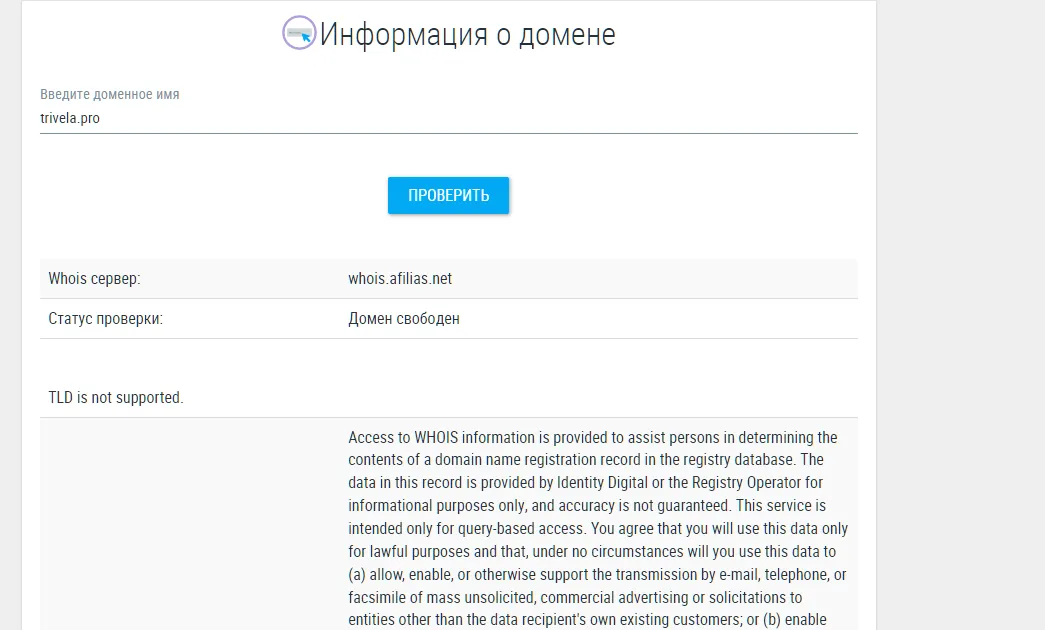Click the domain name input field

click(x=449, y=119)
